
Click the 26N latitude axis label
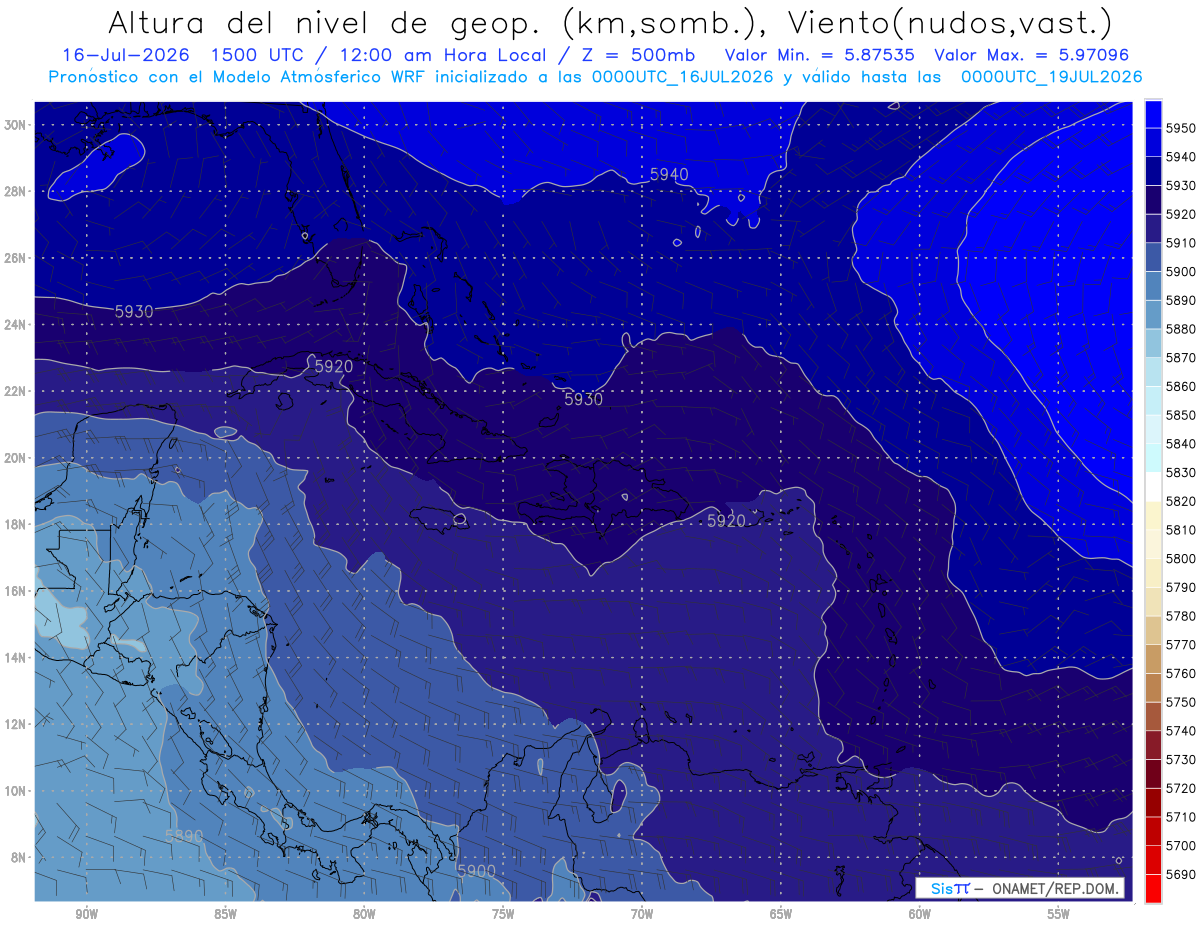click(15, 258)
